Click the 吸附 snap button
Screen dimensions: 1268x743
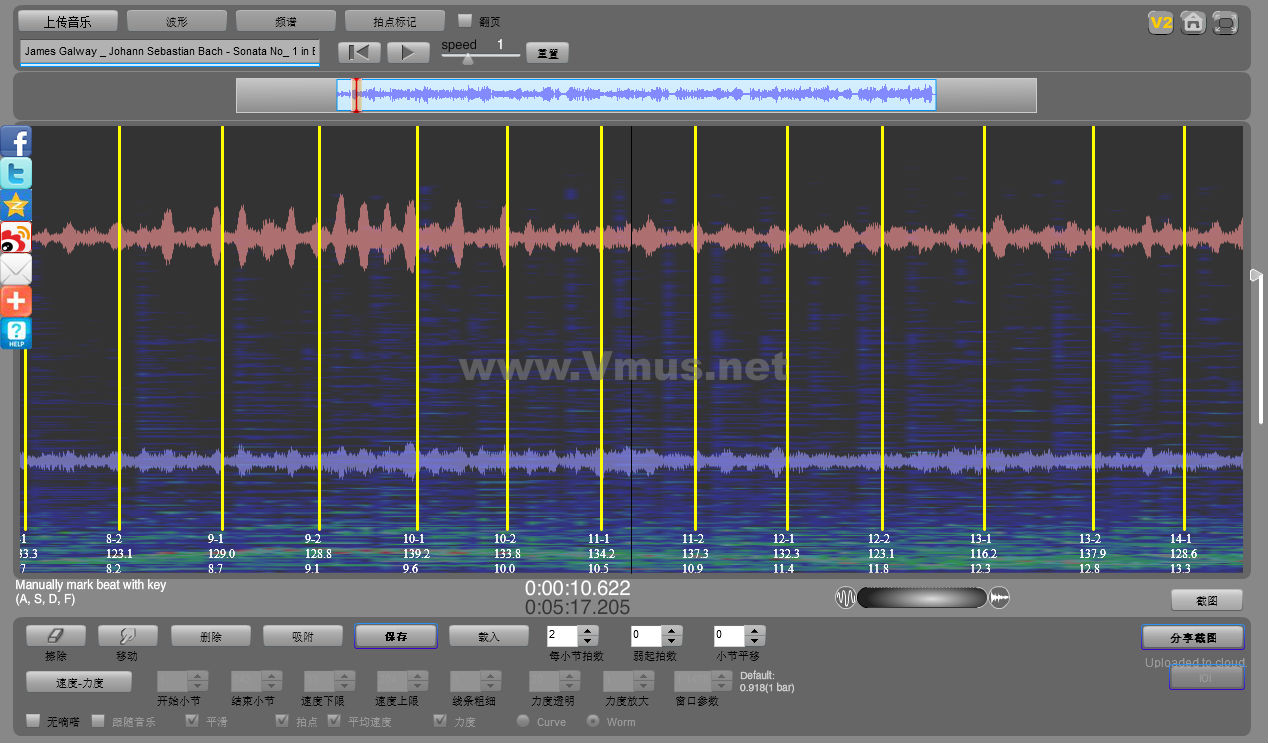pos(302,636)
